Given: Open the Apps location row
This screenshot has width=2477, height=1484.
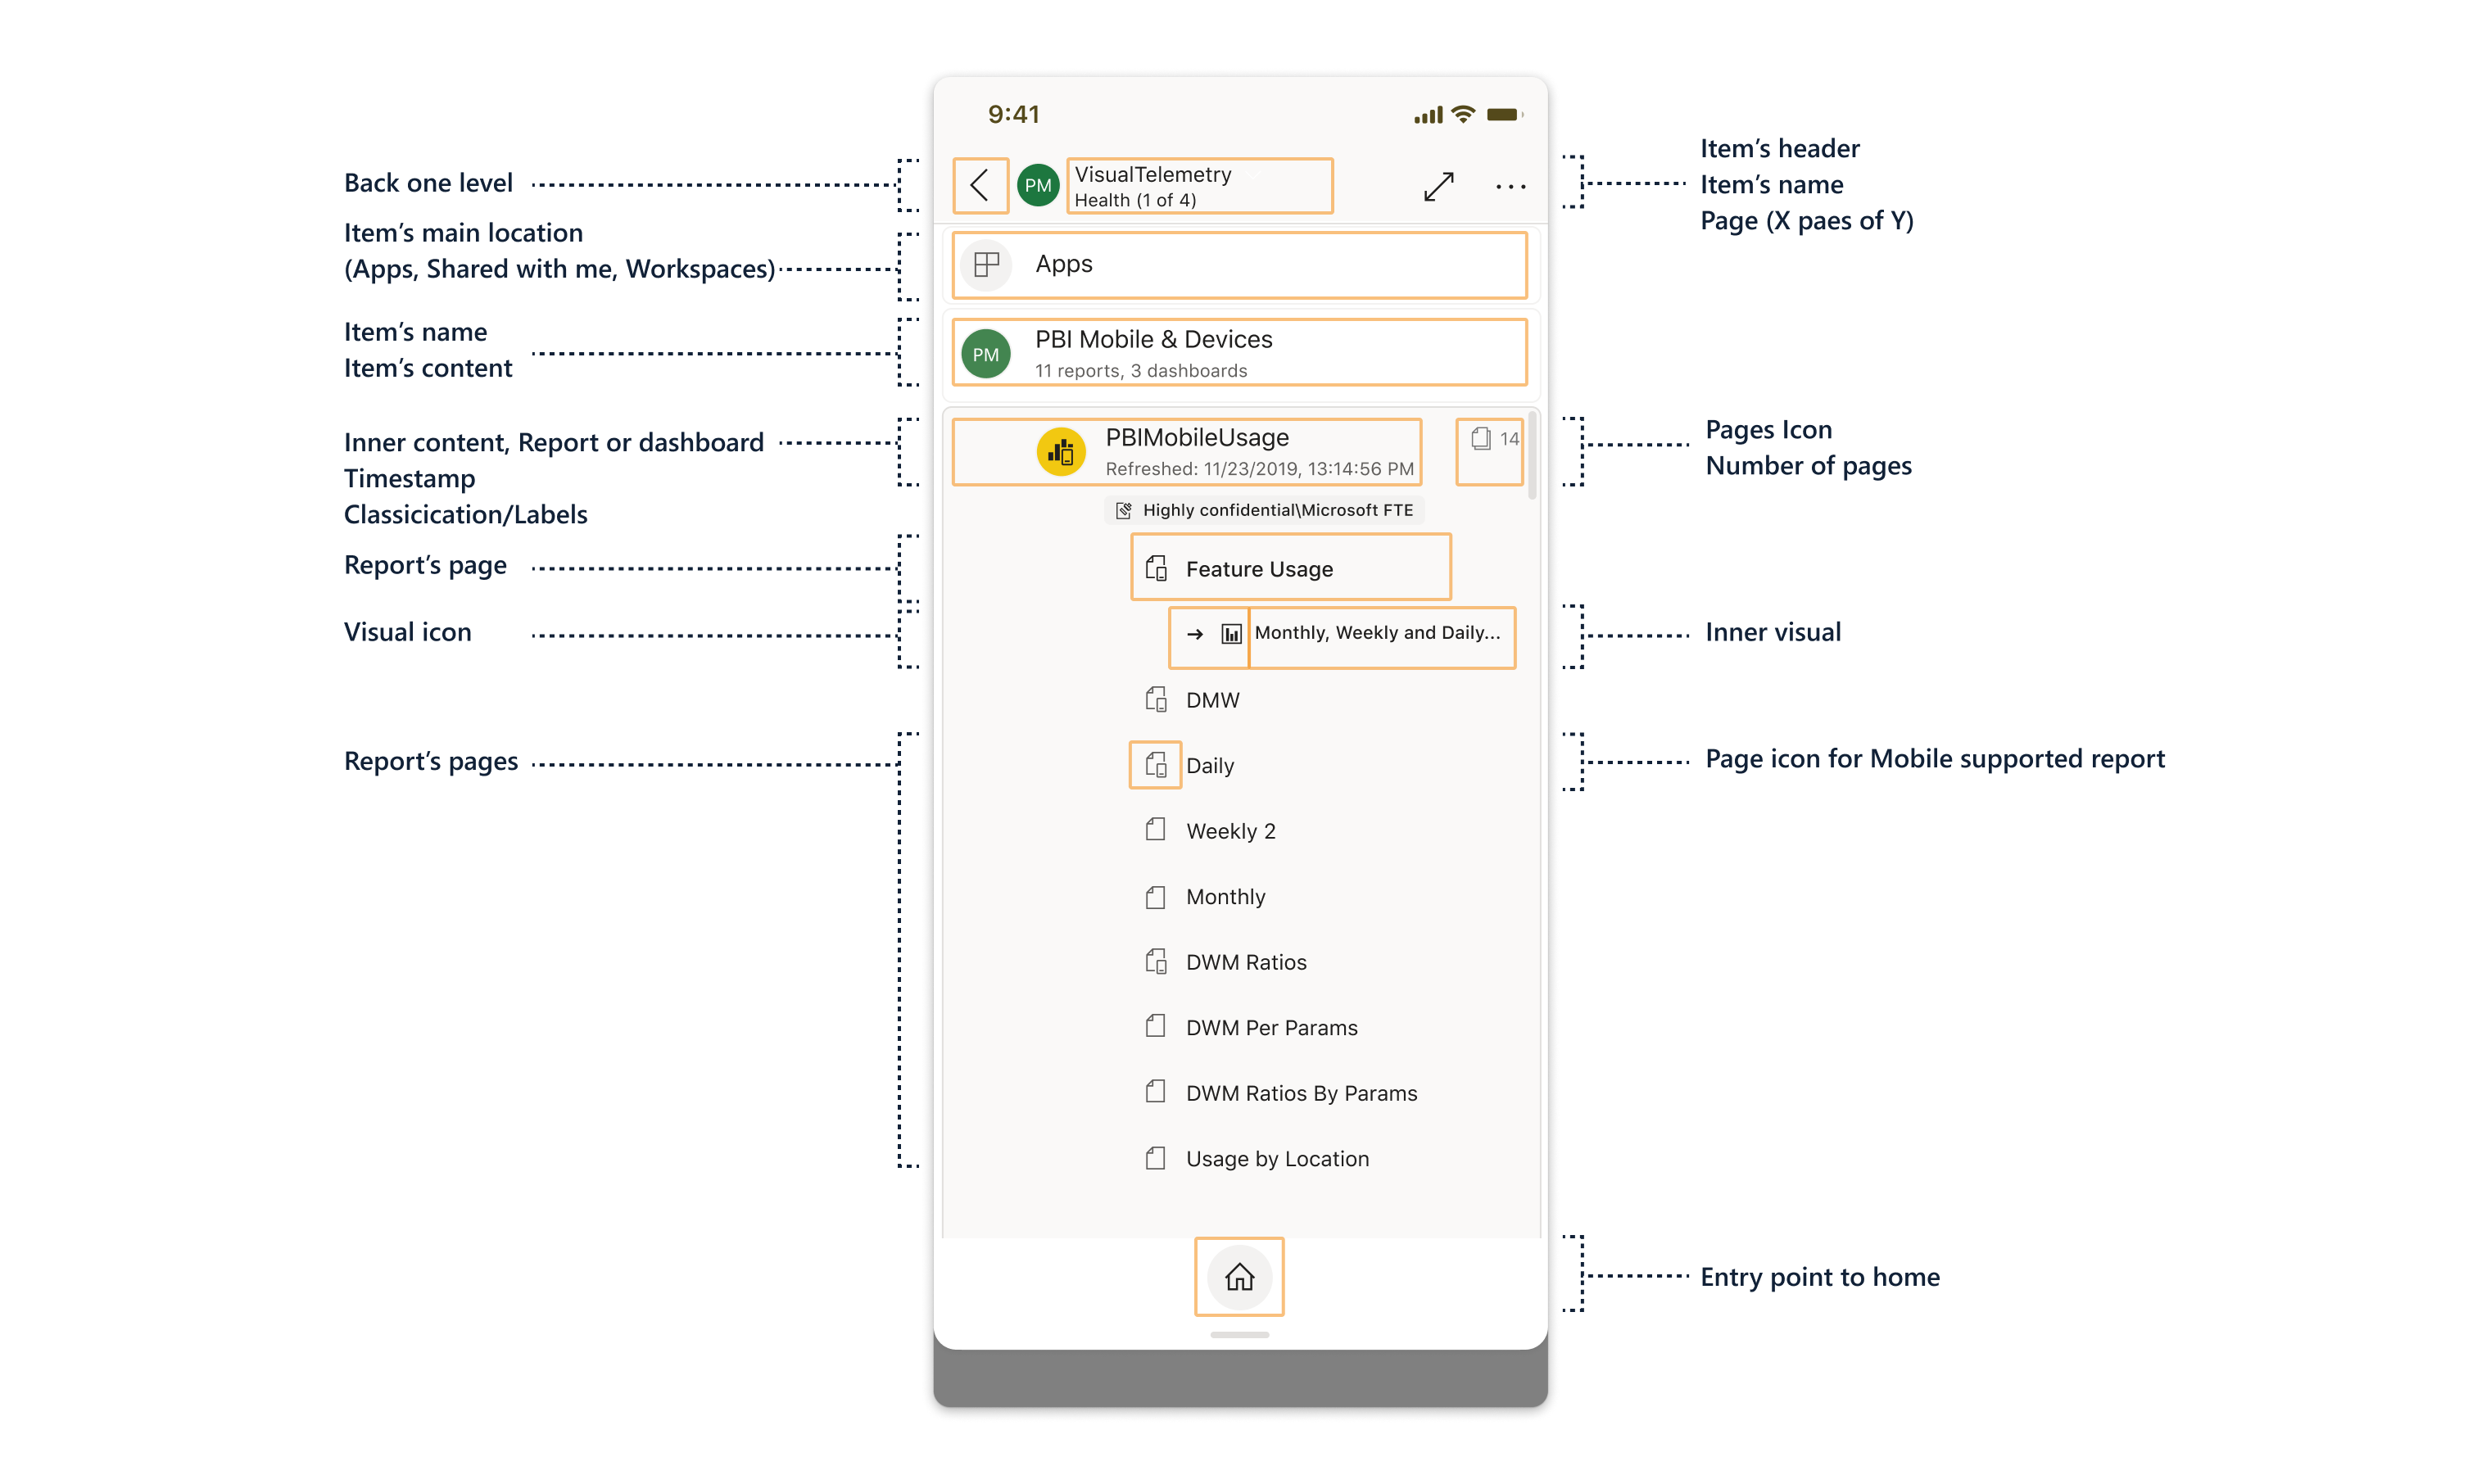Looking at the screenshot, I should pos(1240,265).
